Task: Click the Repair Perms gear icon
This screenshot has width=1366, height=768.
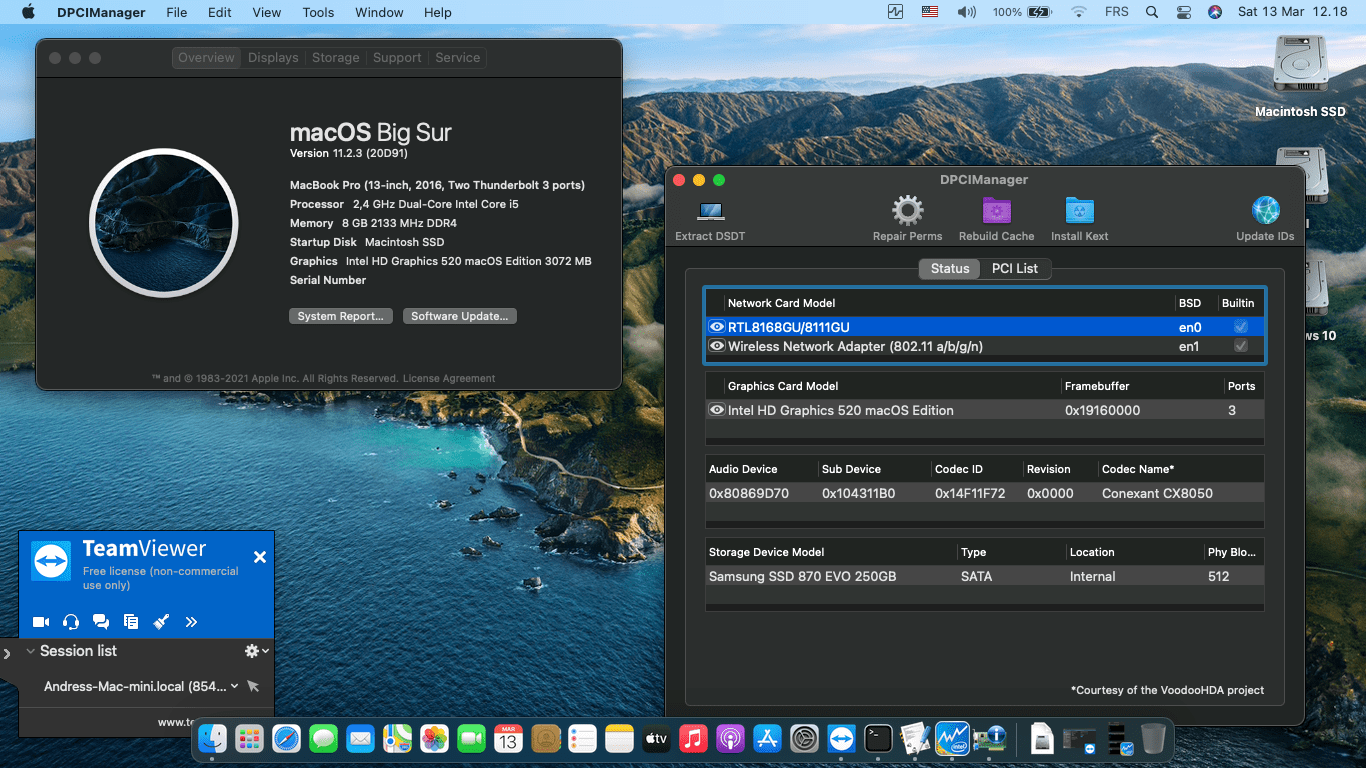Action: (907, 210)
